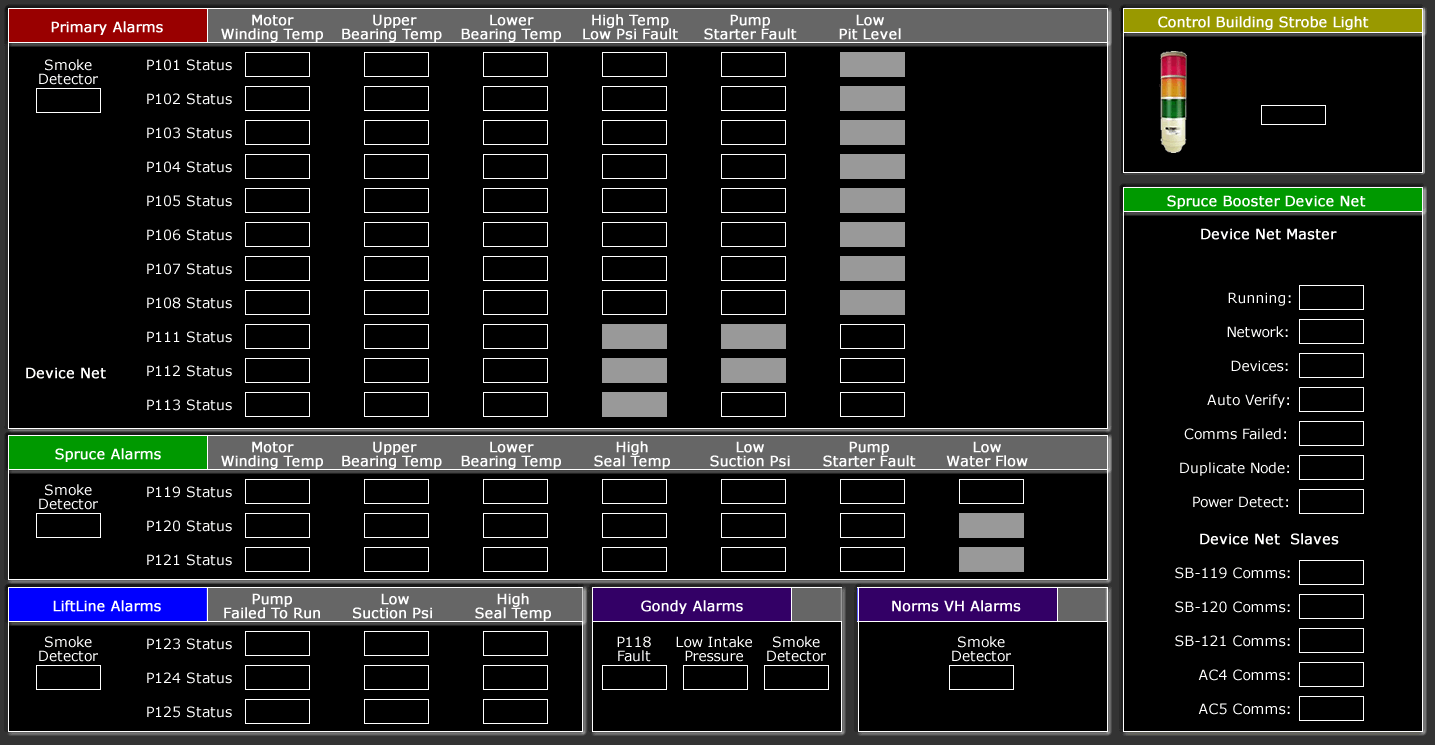Select the Spruce Alarms green header
This screenshot has height=745, width=1435.
(x=107, y=454)
